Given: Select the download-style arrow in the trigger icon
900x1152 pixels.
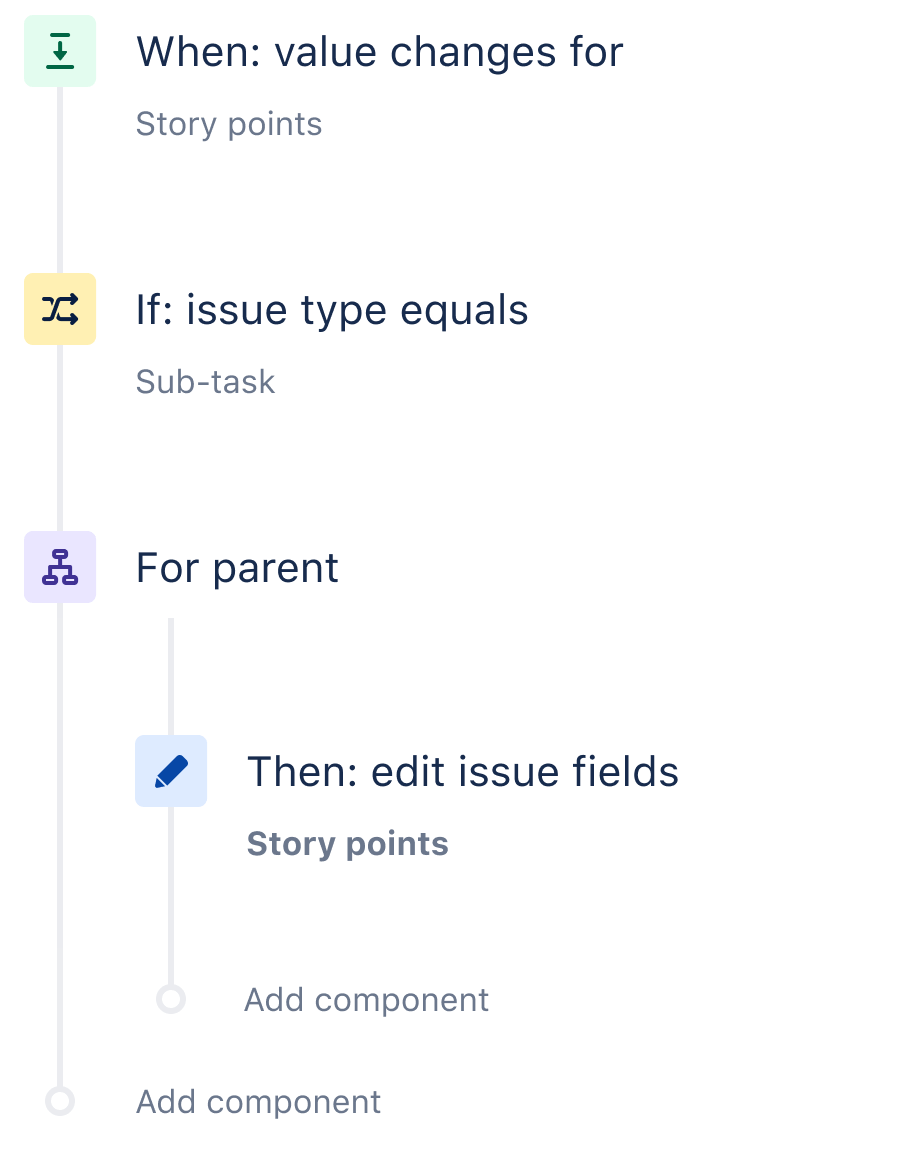Looking at the screenshot, I should click(60, 50).
